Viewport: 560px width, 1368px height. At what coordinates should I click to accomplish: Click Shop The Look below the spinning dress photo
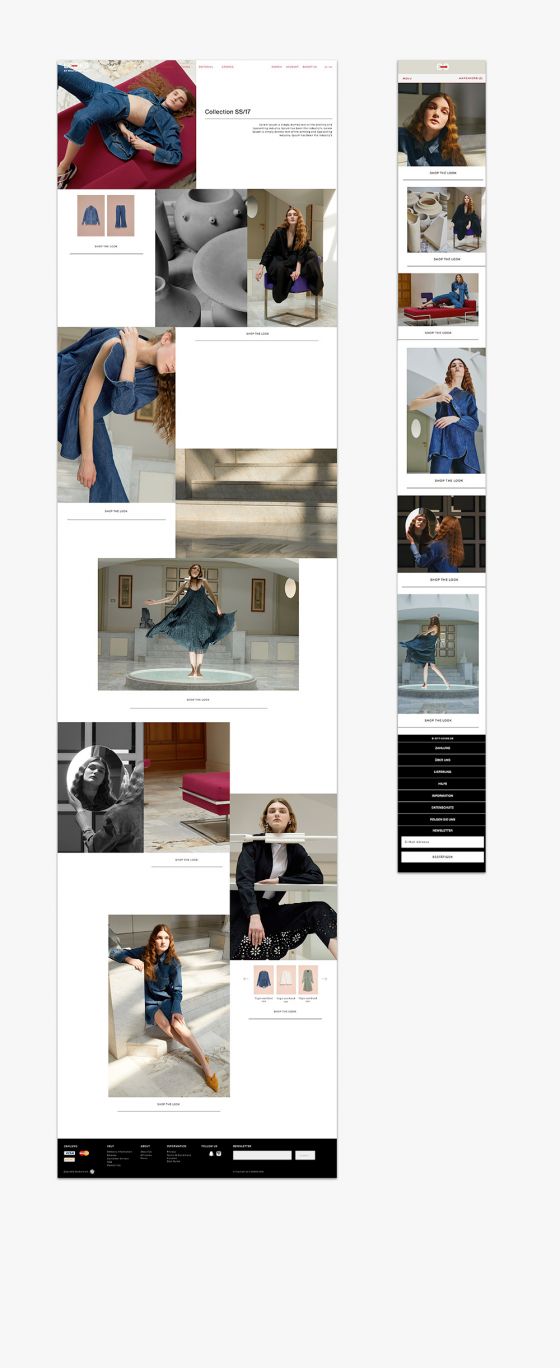198,700
